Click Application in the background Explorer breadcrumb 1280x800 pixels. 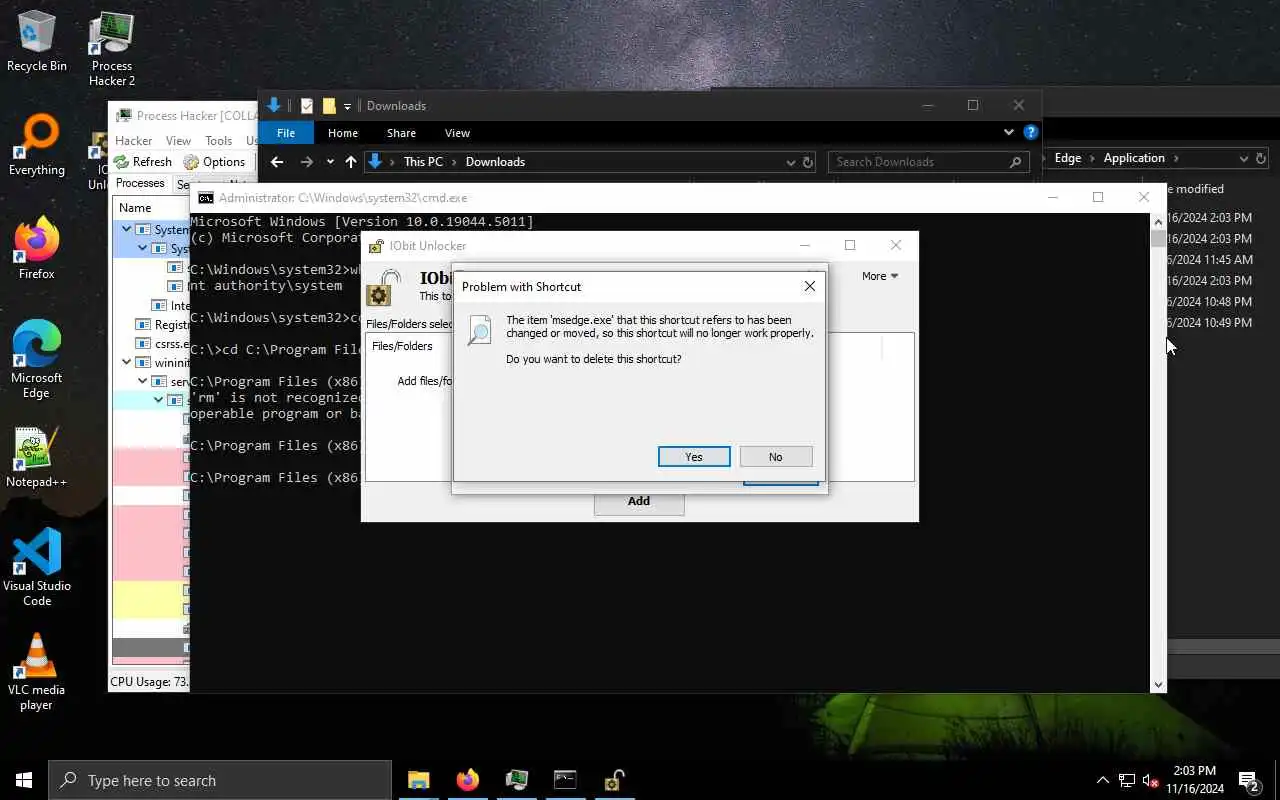[x=1134, y=158]
